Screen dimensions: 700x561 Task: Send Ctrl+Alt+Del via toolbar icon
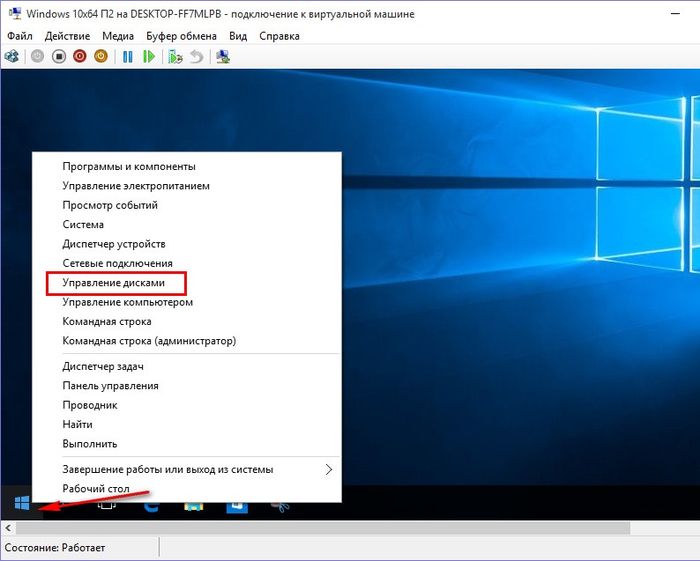11,57
